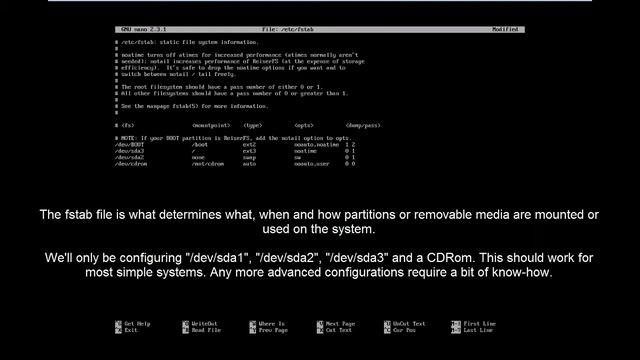Click the Where Is shortcut label
Image resolution: width=640 pixels, height=360 pixels.
271,324
